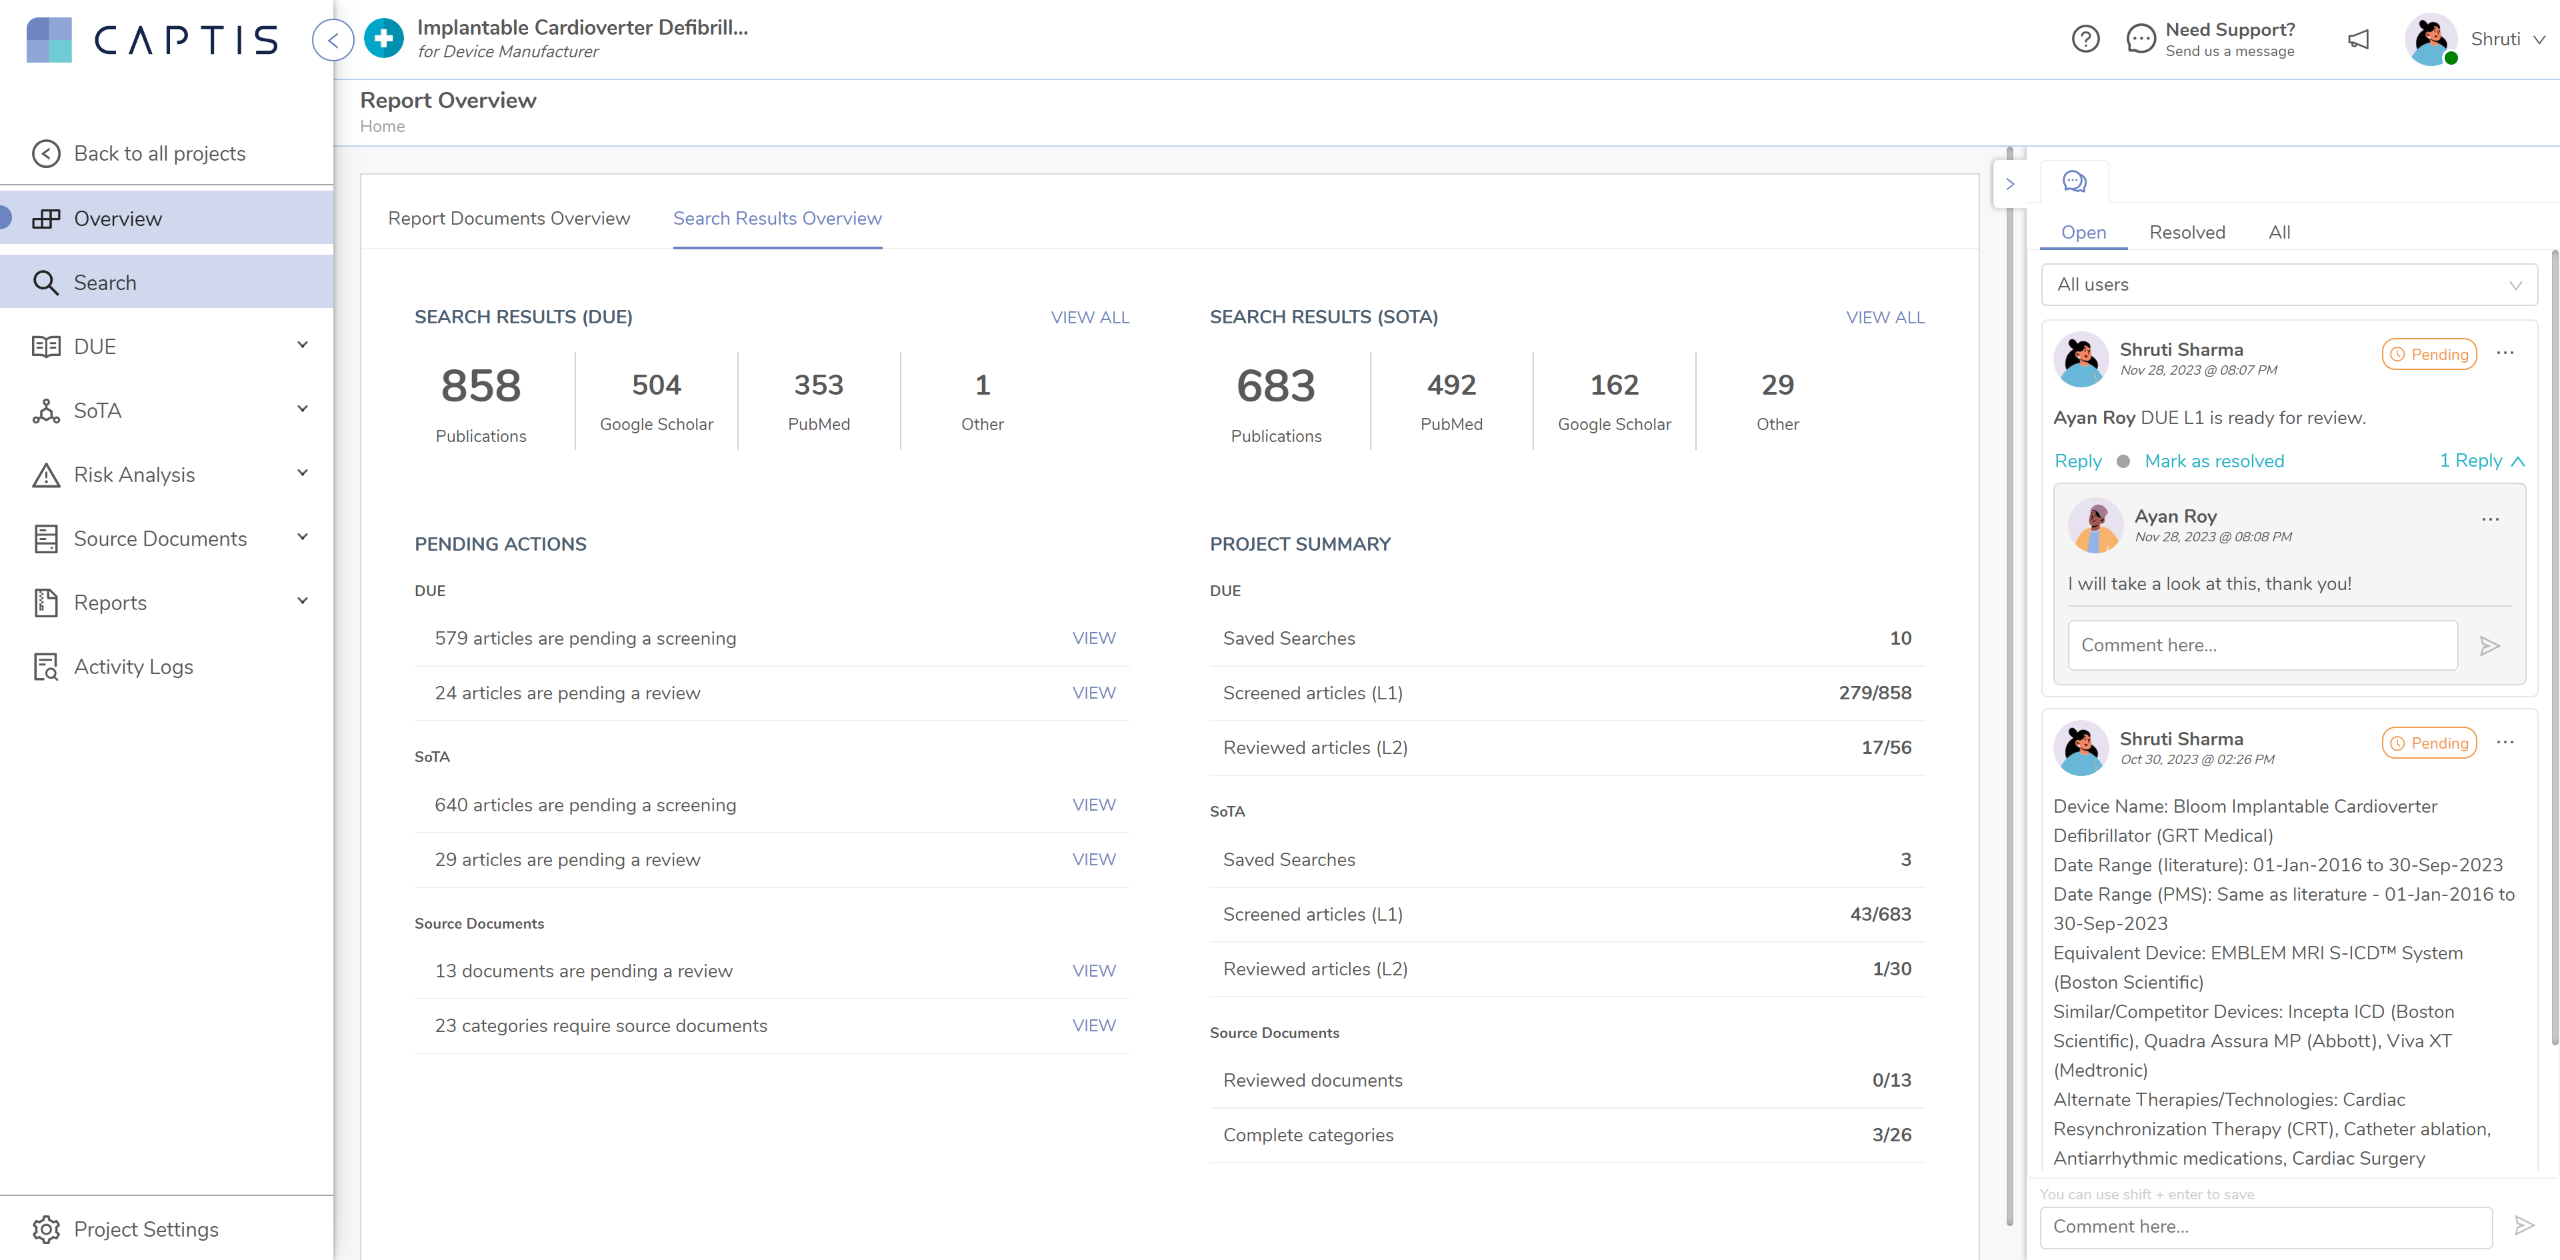View all DUE search results
The width and height of the screenshot is (2560, 1260).
point(1089,317)
